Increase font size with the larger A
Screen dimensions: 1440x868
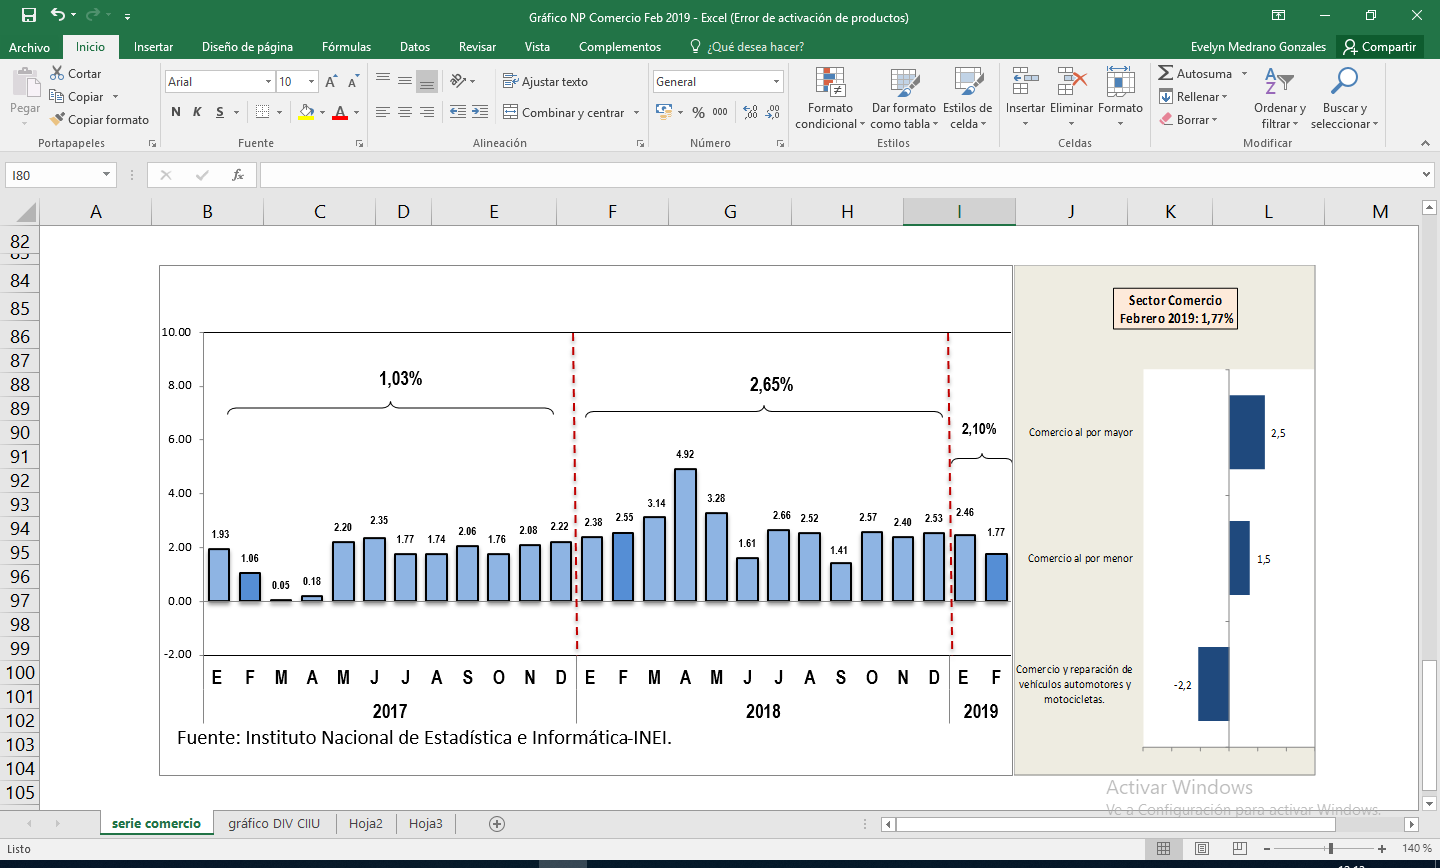coord(331,82)
